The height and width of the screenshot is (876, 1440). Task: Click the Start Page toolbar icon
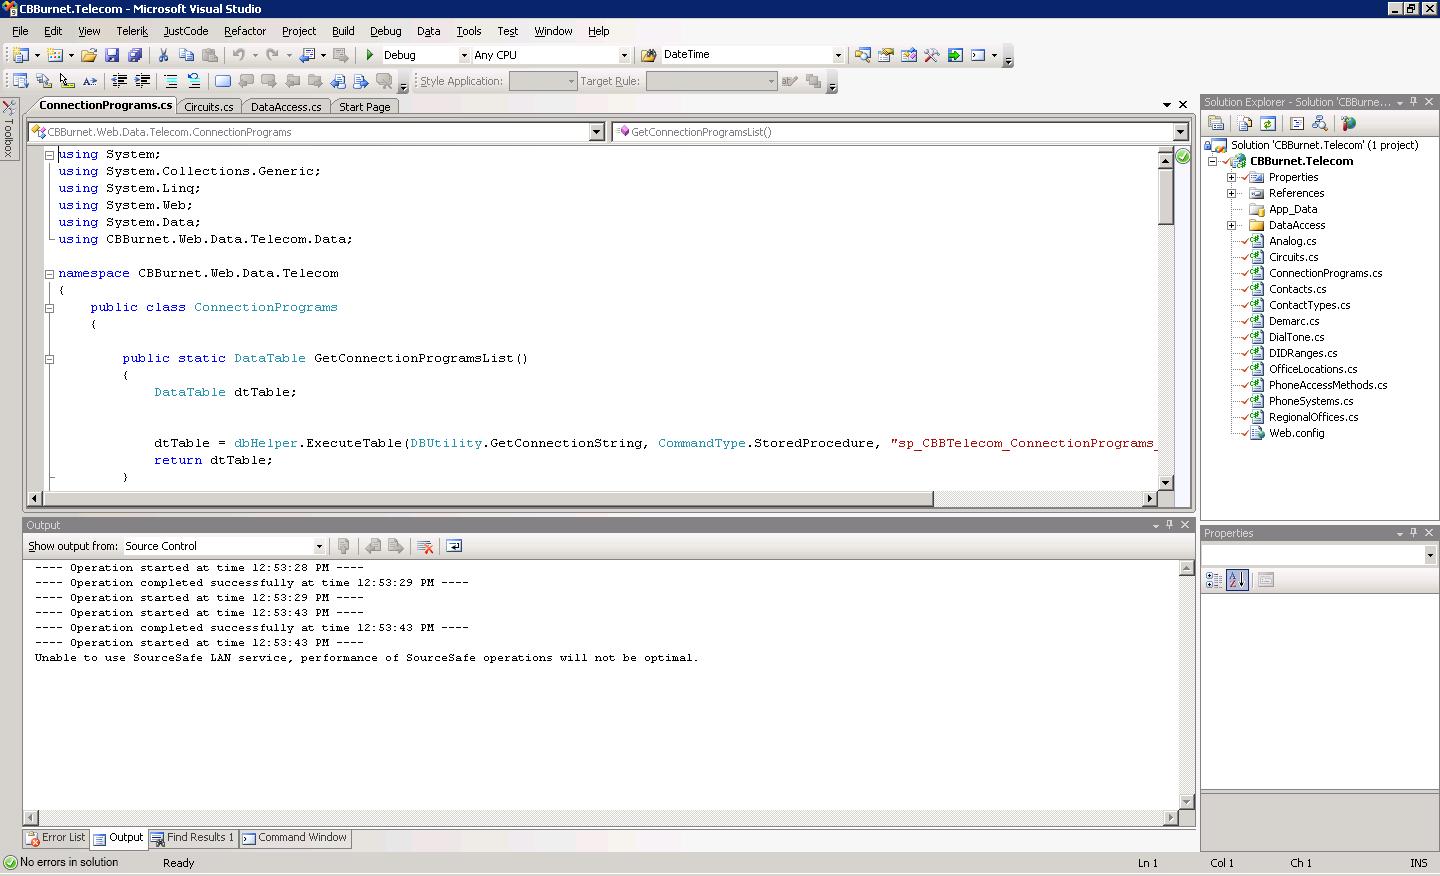point(955,55)
